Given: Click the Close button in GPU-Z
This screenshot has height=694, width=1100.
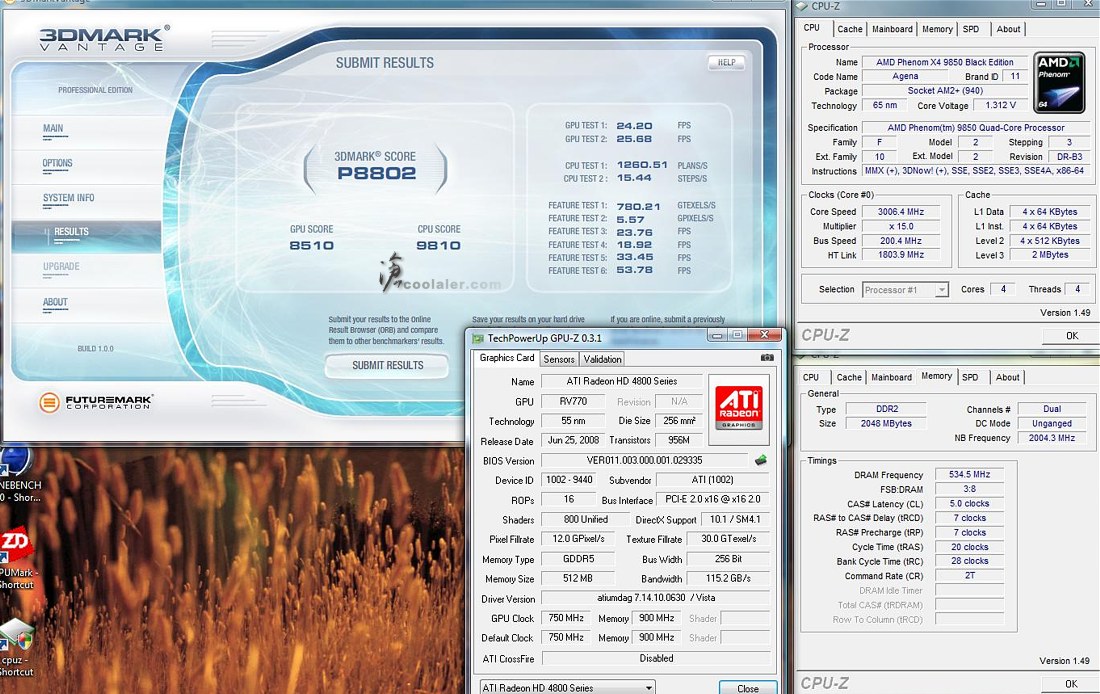Looking at the screenshot, I should [x=748, y=688].
